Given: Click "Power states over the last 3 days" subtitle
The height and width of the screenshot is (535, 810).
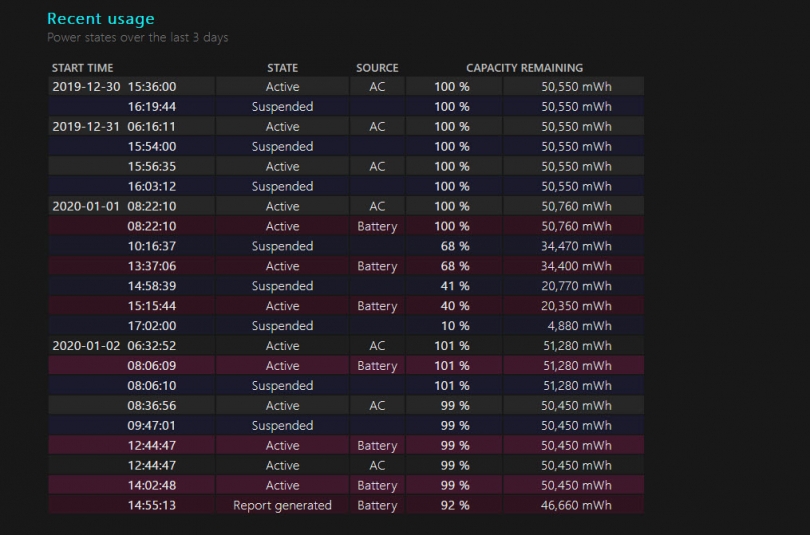Looking at the screenshot, I should tap(137, 38).
